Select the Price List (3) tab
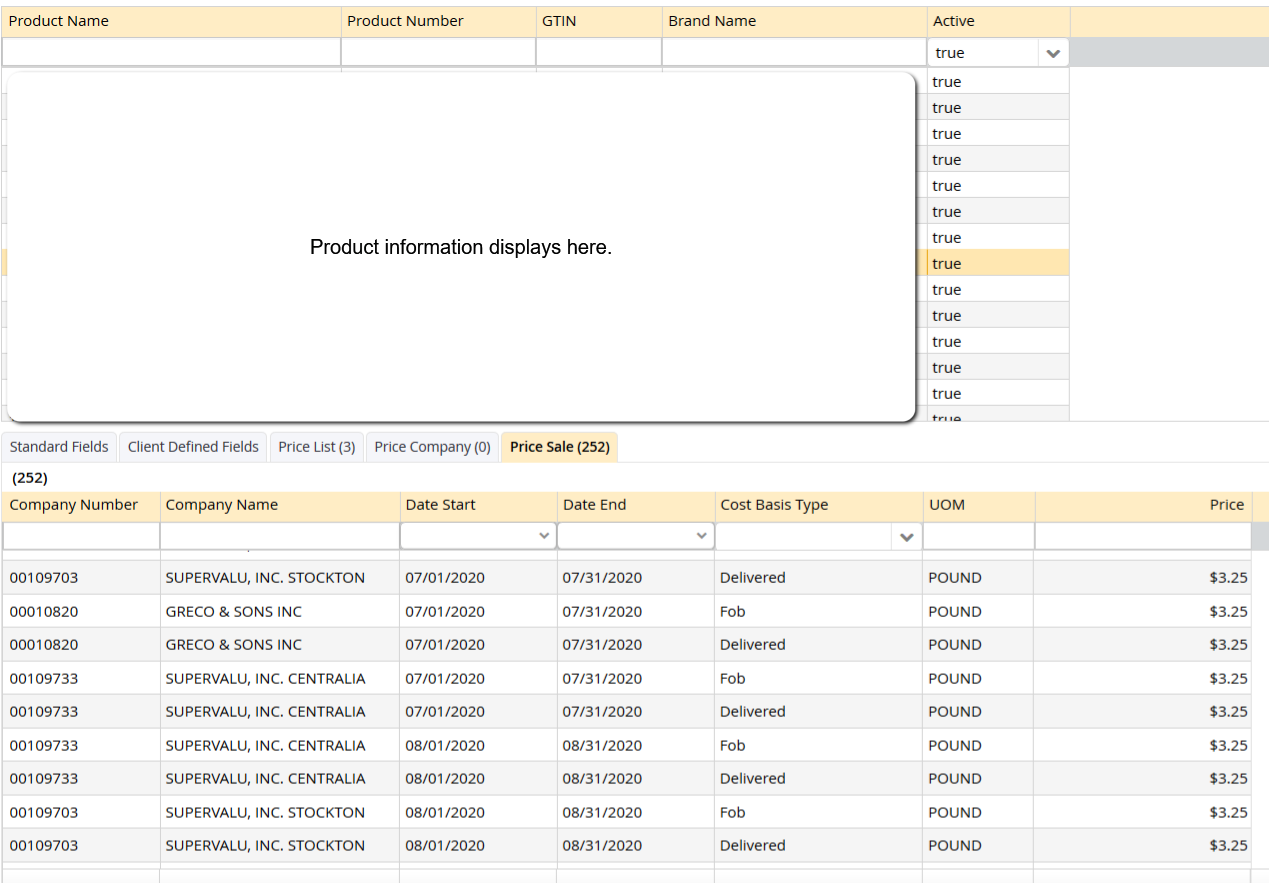Screen dimensions: 1269x883 pyautogui.click(x=316, y=447)
